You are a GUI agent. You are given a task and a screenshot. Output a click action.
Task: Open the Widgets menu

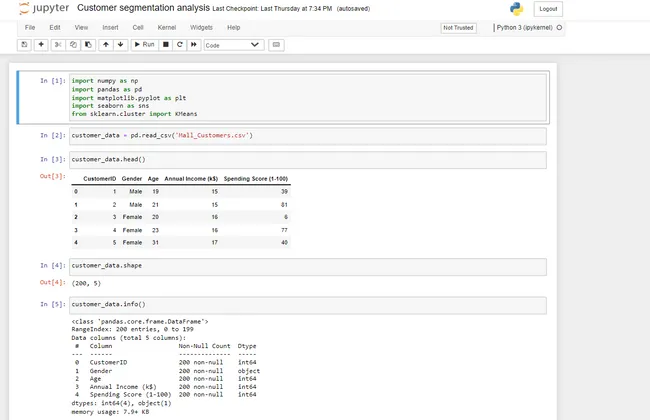pos(201,27)
